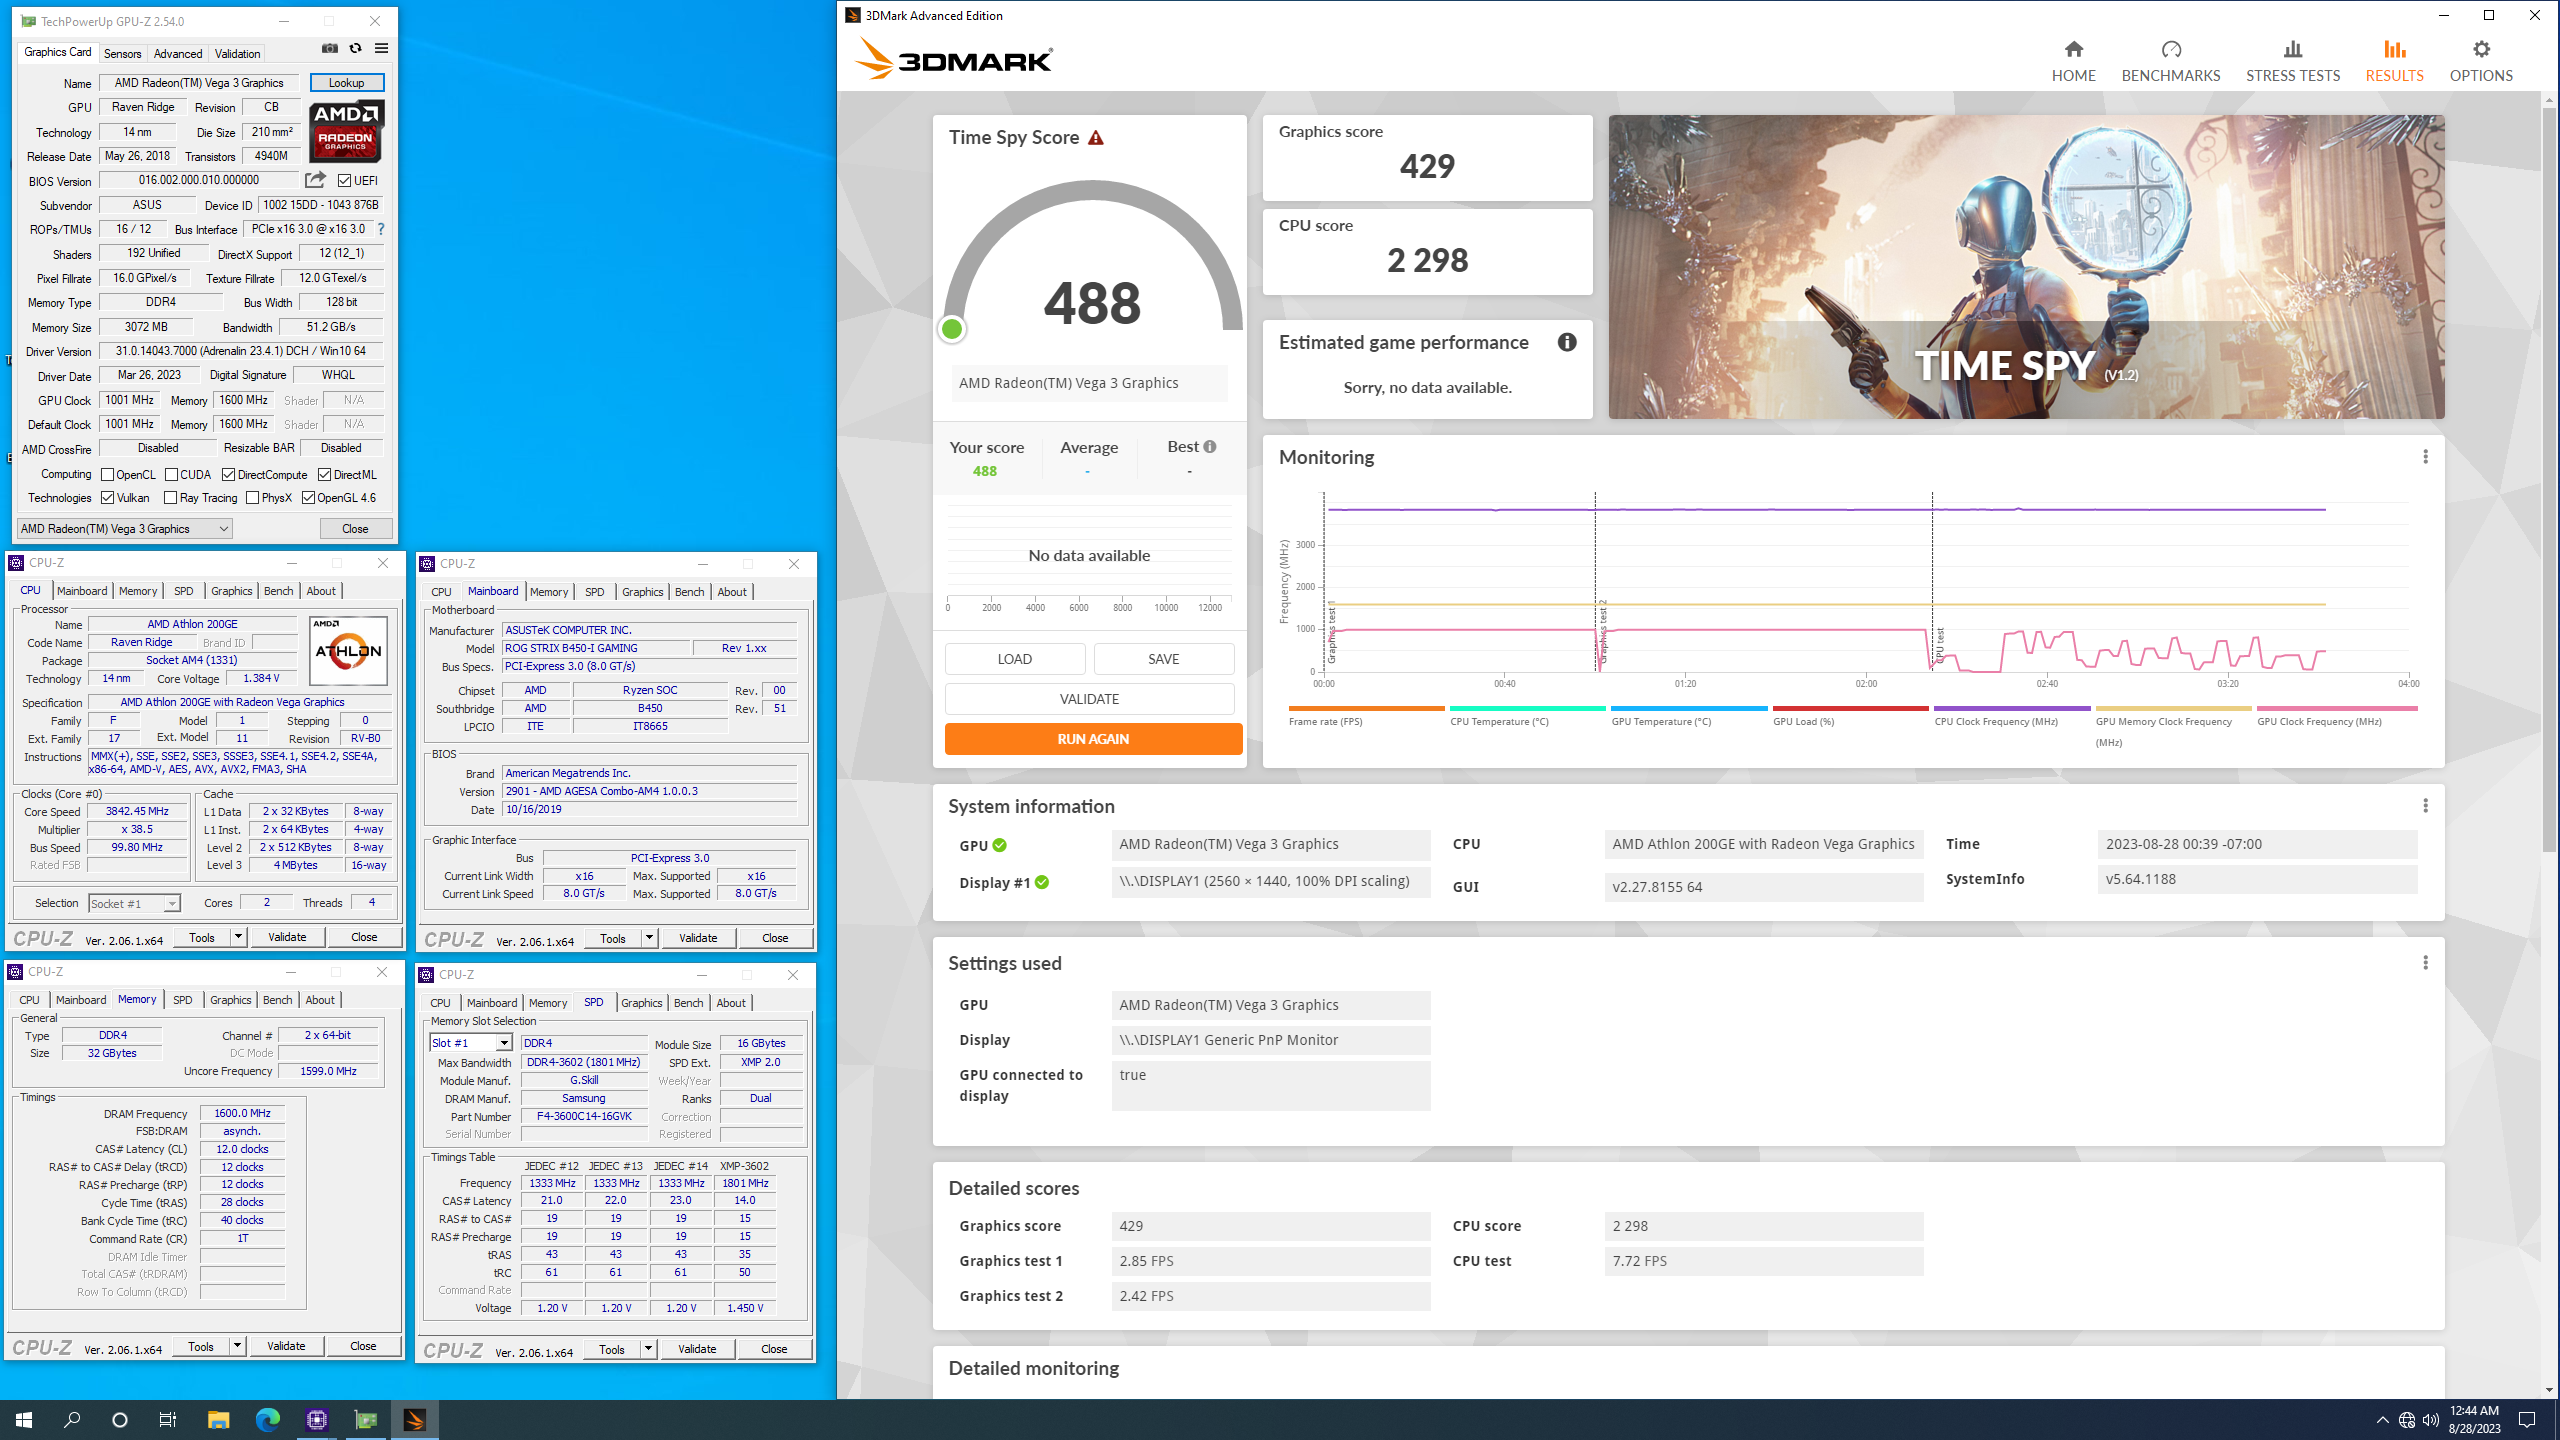Open the RESULTS bar chart icon

(x=2394, y=49)
